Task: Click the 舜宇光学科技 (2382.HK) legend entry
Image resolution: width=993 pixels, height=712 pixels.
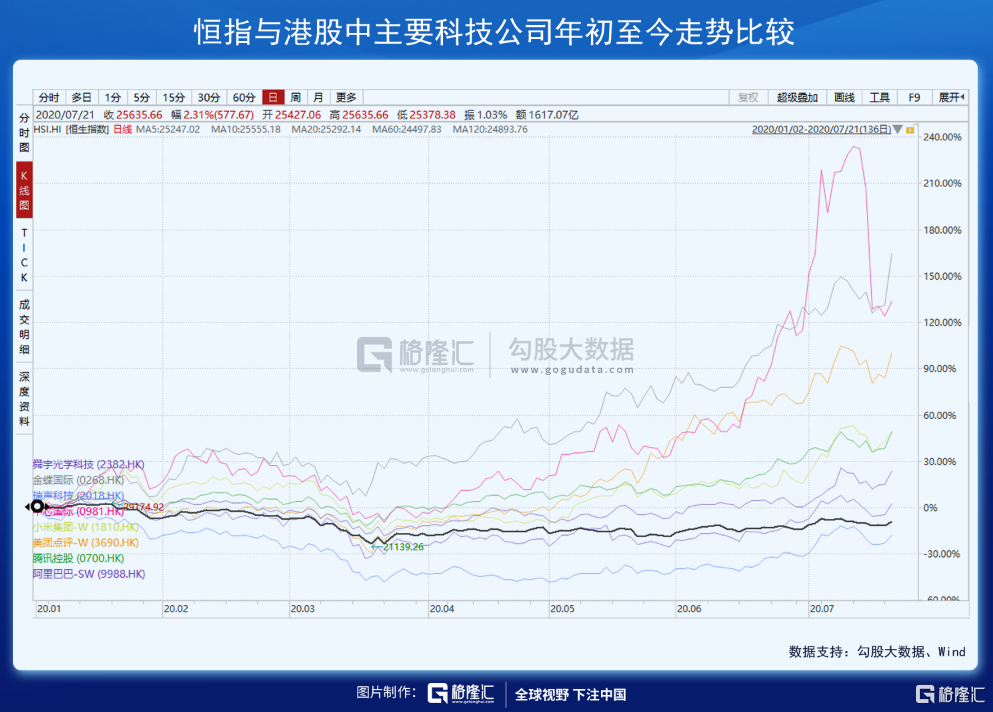Action: point(89,464)
